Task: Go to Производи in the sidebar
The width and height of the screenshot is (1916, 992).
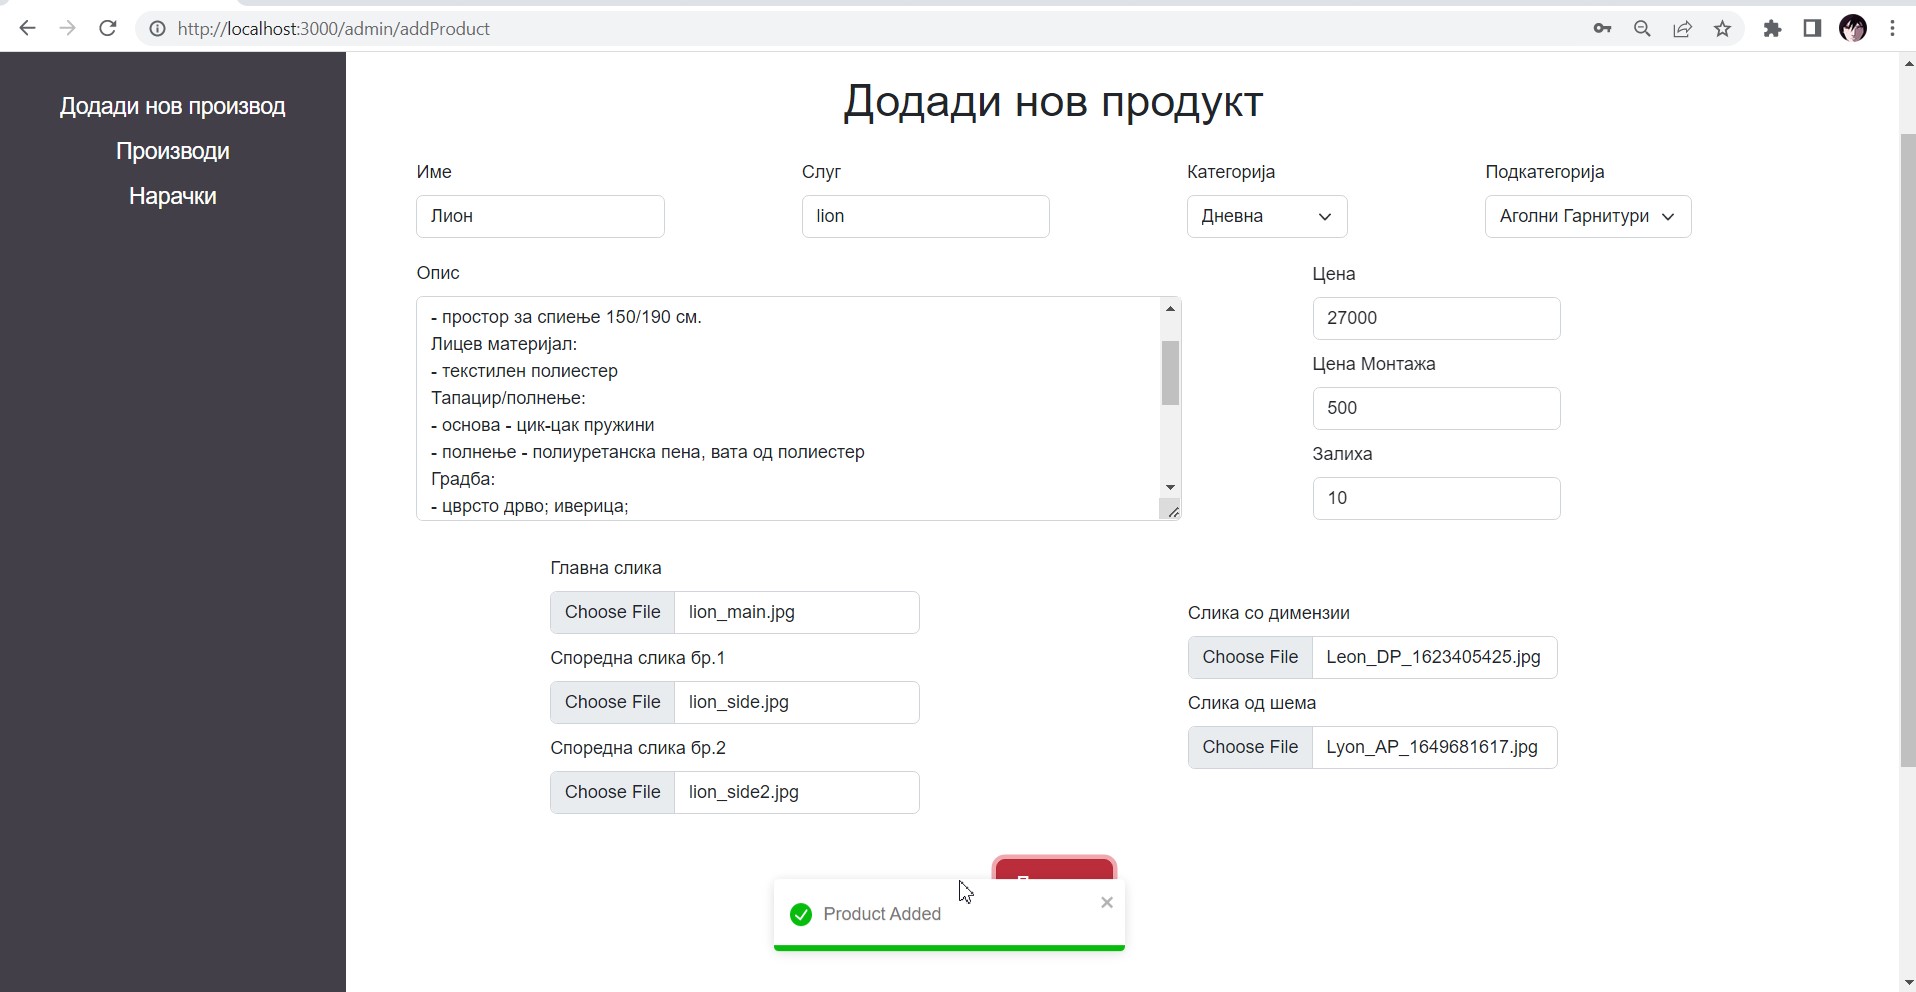Action: pos(172,151)
